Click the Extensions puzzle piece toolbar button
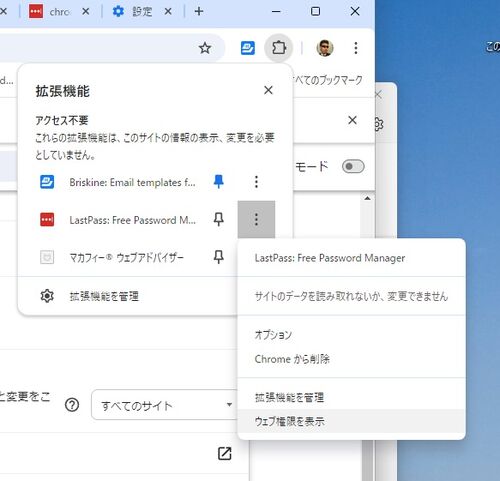The width and height of the screenshot is (500, 481). pos(279,48)
